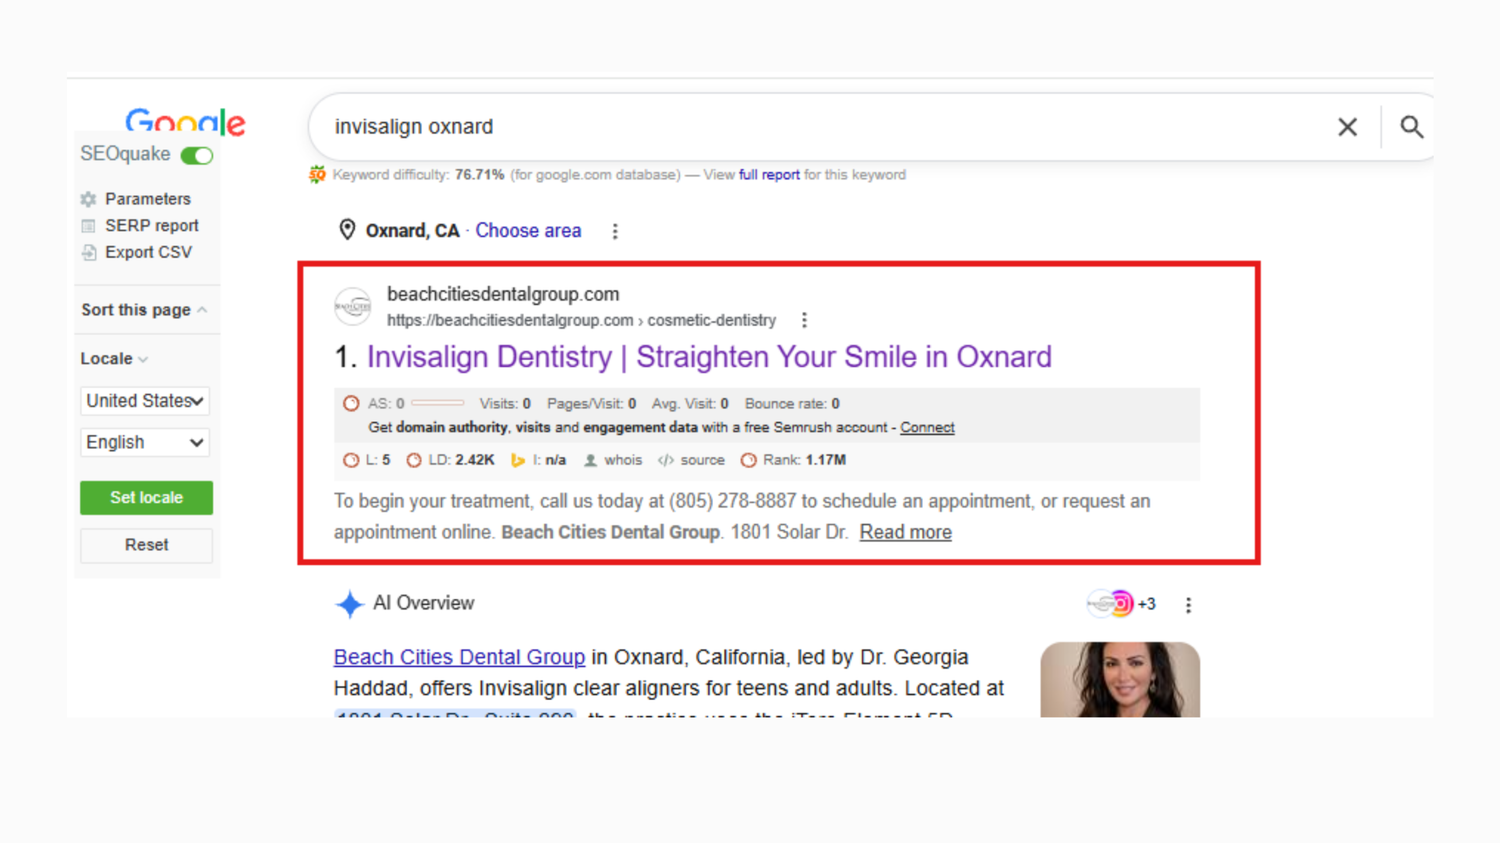Click the AI Overview source icons +3
The width and height of the screenshot is (1500, 843).
pos(1122,604)
